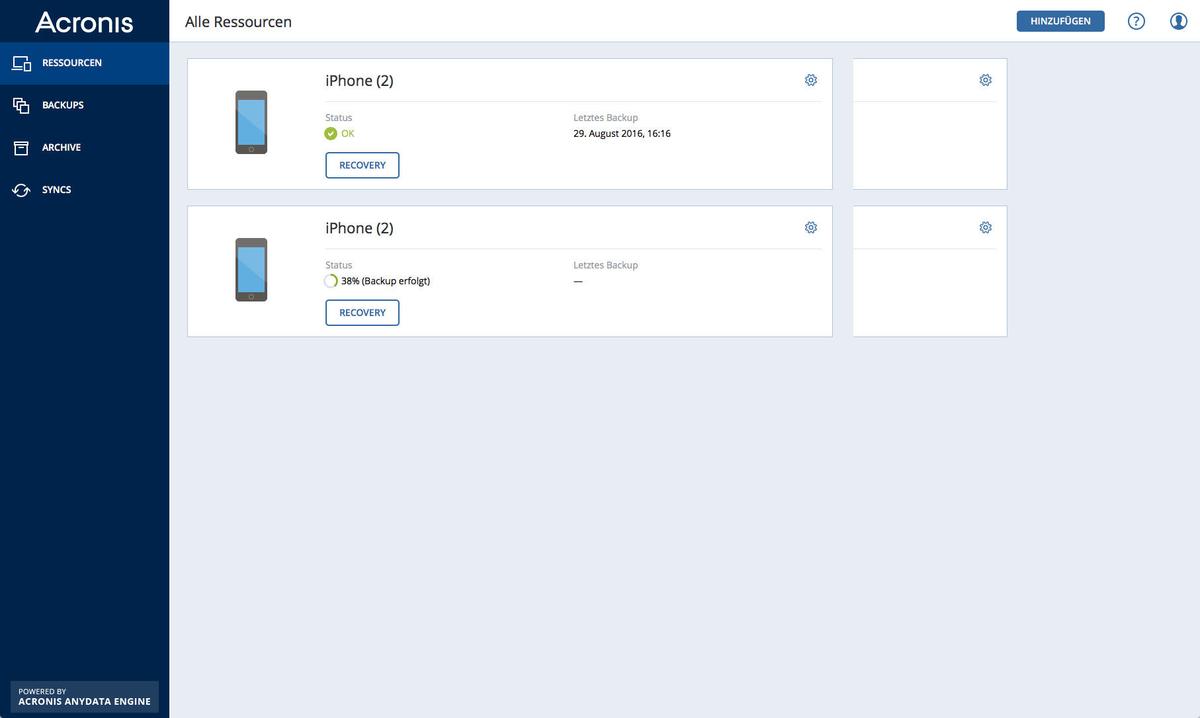This screenshot has width=1200, height=718.
Task: Click the green OK checkmark status icon
Action: tap(331, 134)
